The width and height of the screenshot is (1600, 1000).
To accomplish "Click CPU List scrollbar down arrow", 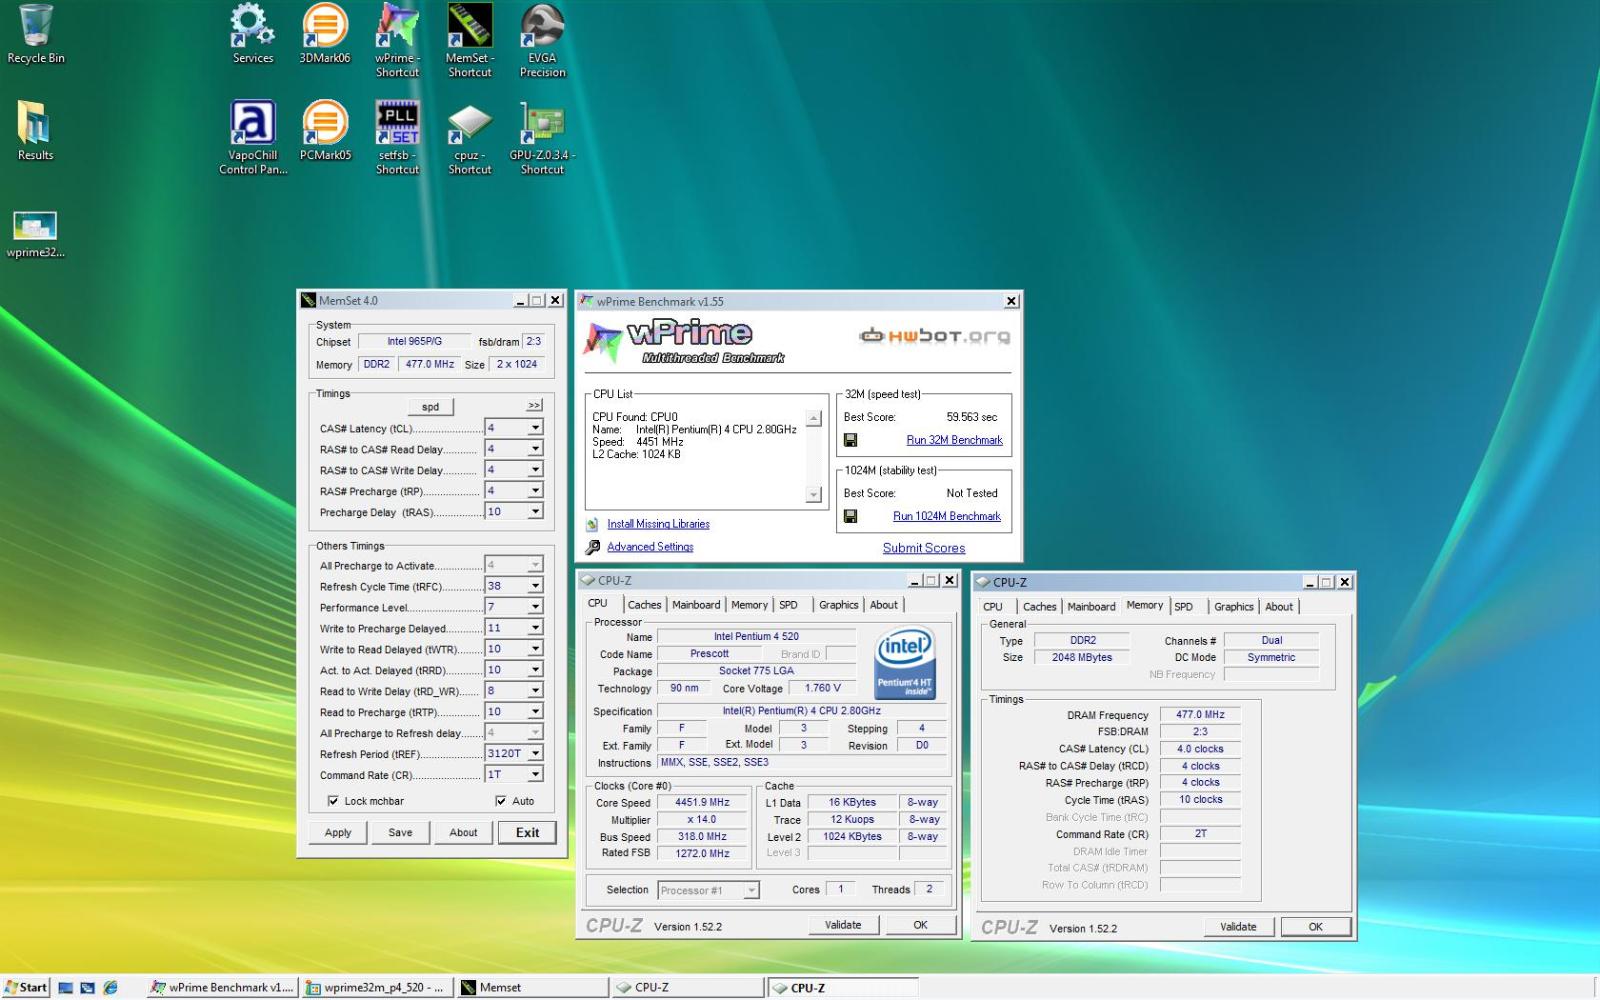I will 813,494.
